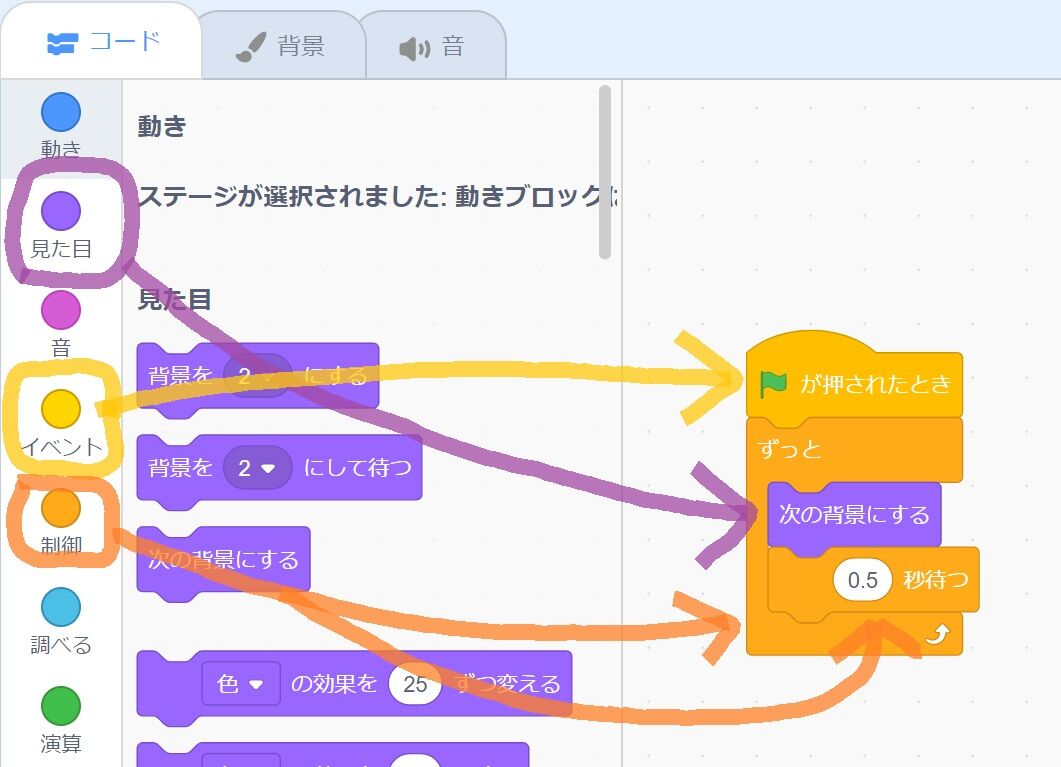Click the palette 次の背景にする block
This screenshot has width=1061, height=767.
[223, 560]
